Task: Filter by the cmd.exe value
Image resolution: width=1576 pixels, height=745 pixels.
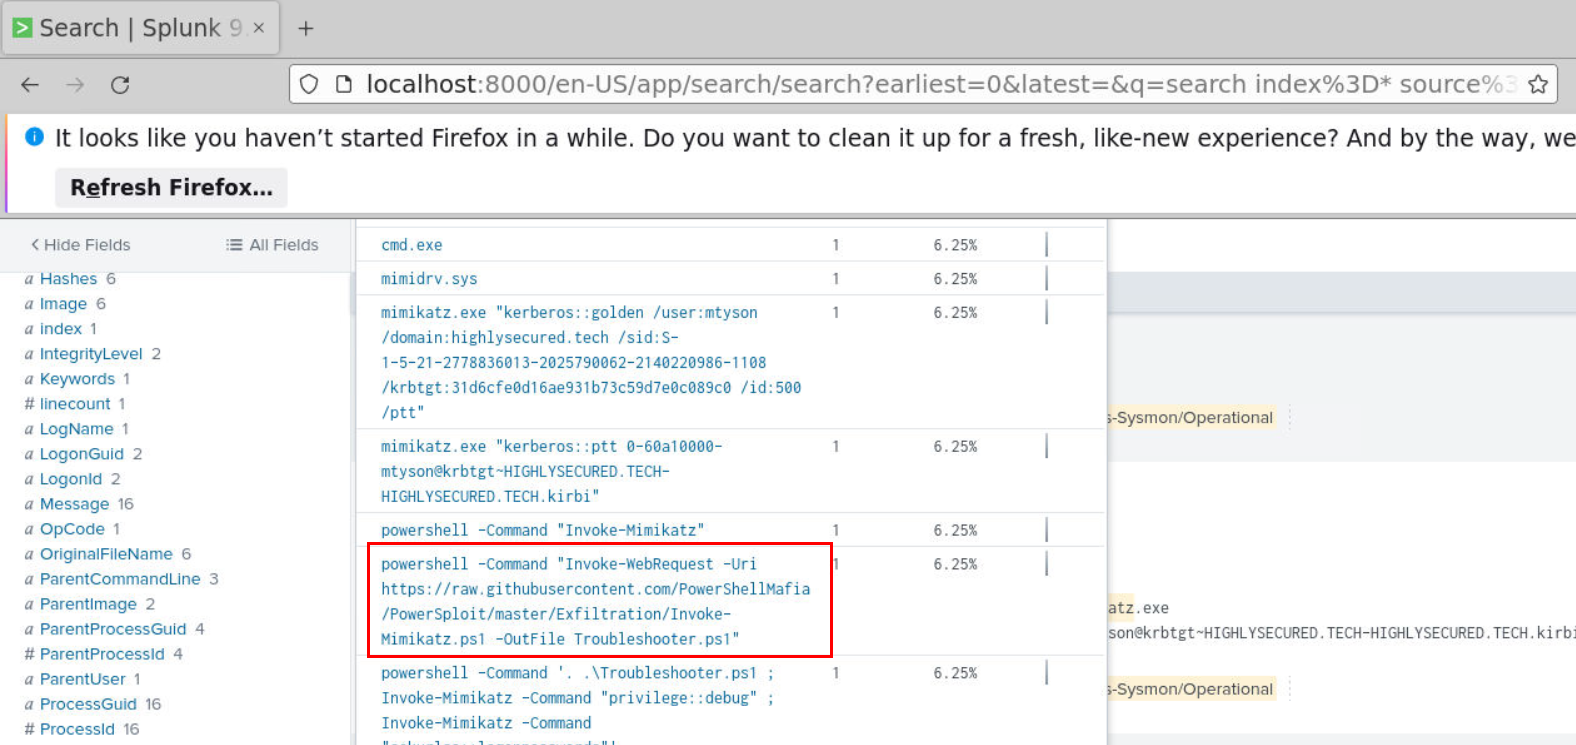Action: 411,245
